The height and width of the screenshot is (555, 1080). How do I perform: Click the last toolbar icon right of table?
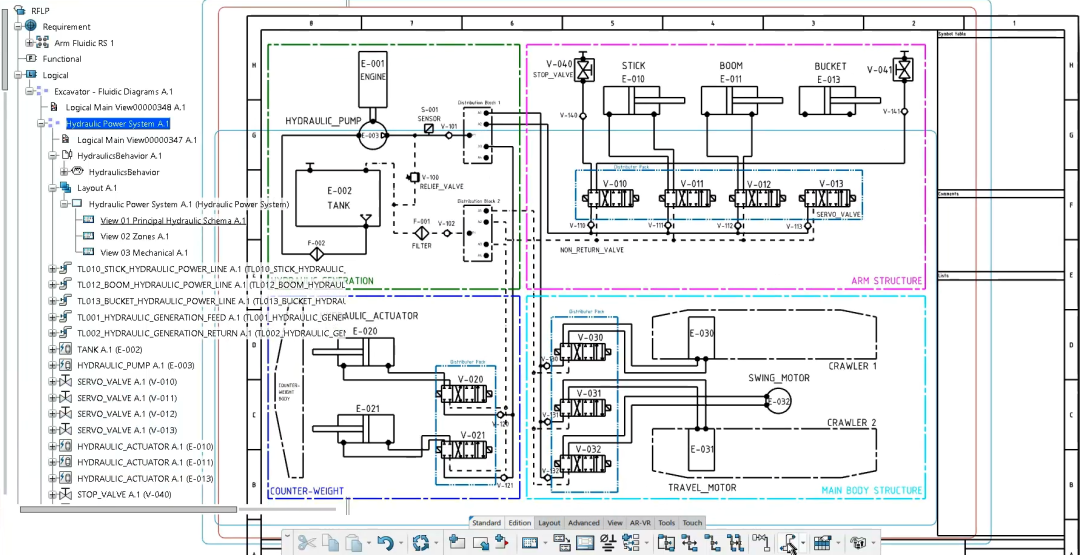(858, 543)
